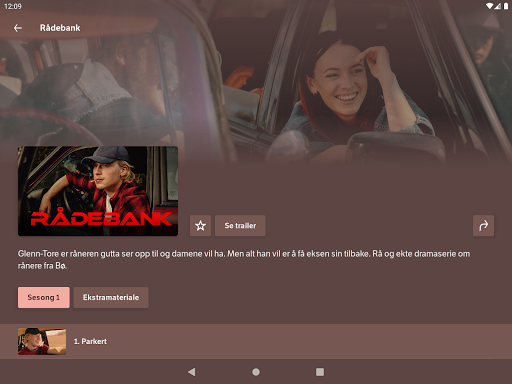Open the episode 1 Parkert thumbnail
Image resolution: width=512 pixels, height=384 pixels.
[x=42, y=341]
